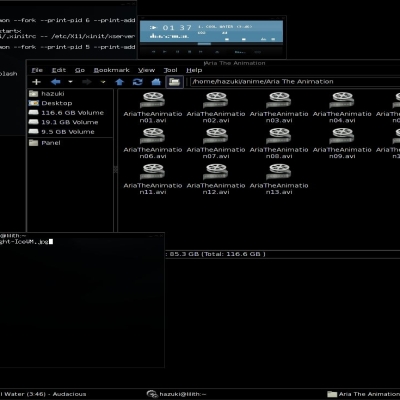
Task: Click the location path field
Action: pyautogui.click(x=295, y=82)
